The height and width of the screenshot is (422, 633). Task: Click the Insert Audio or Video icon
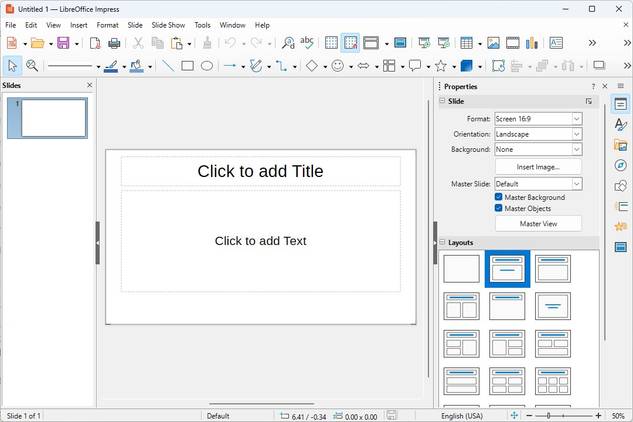tap(513, 43)
